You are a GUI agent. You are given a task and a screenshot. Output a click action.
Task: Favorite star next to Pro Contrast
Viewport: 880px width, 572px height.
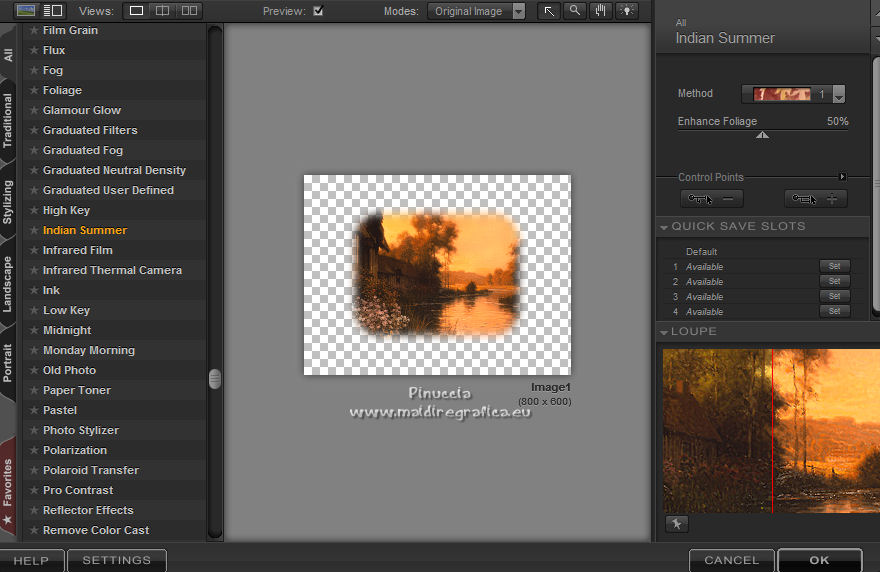tap(34, 490)
